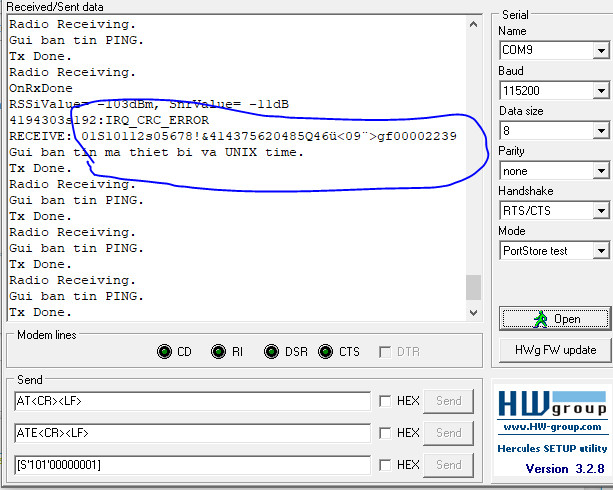Open the www.HW-group.com link

pyautogui.click(x=552, y=427)
